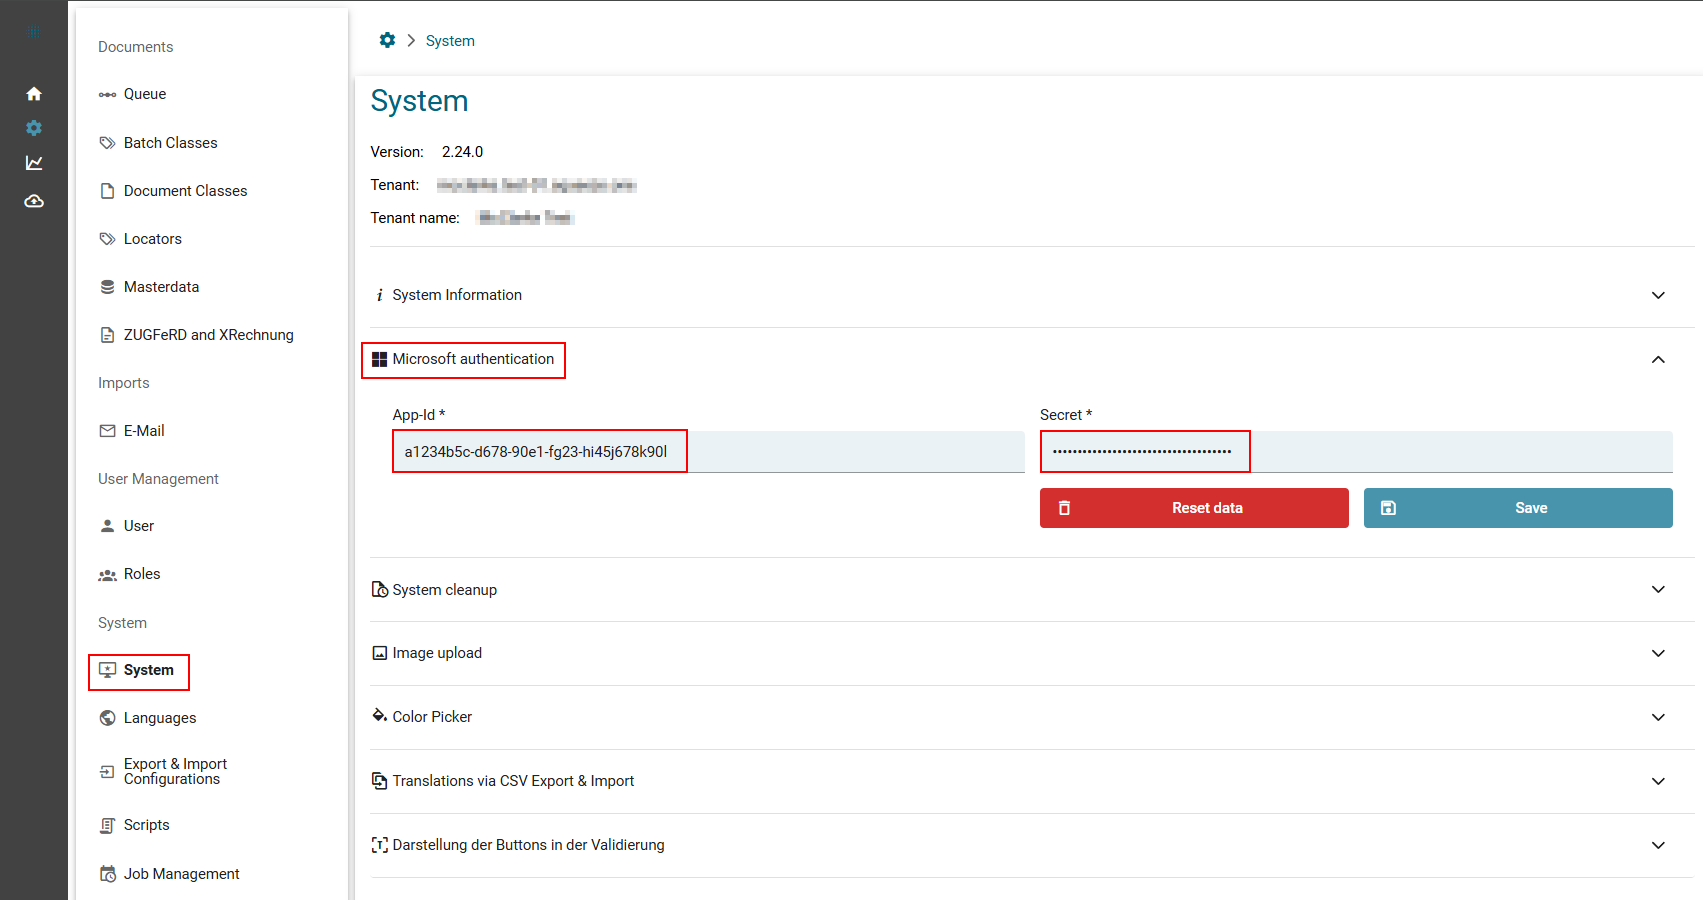Image resolution: width=1703 pixels, height=900 pixels.
Task: Focus the Secret password field
Action: coord(1355,452)
